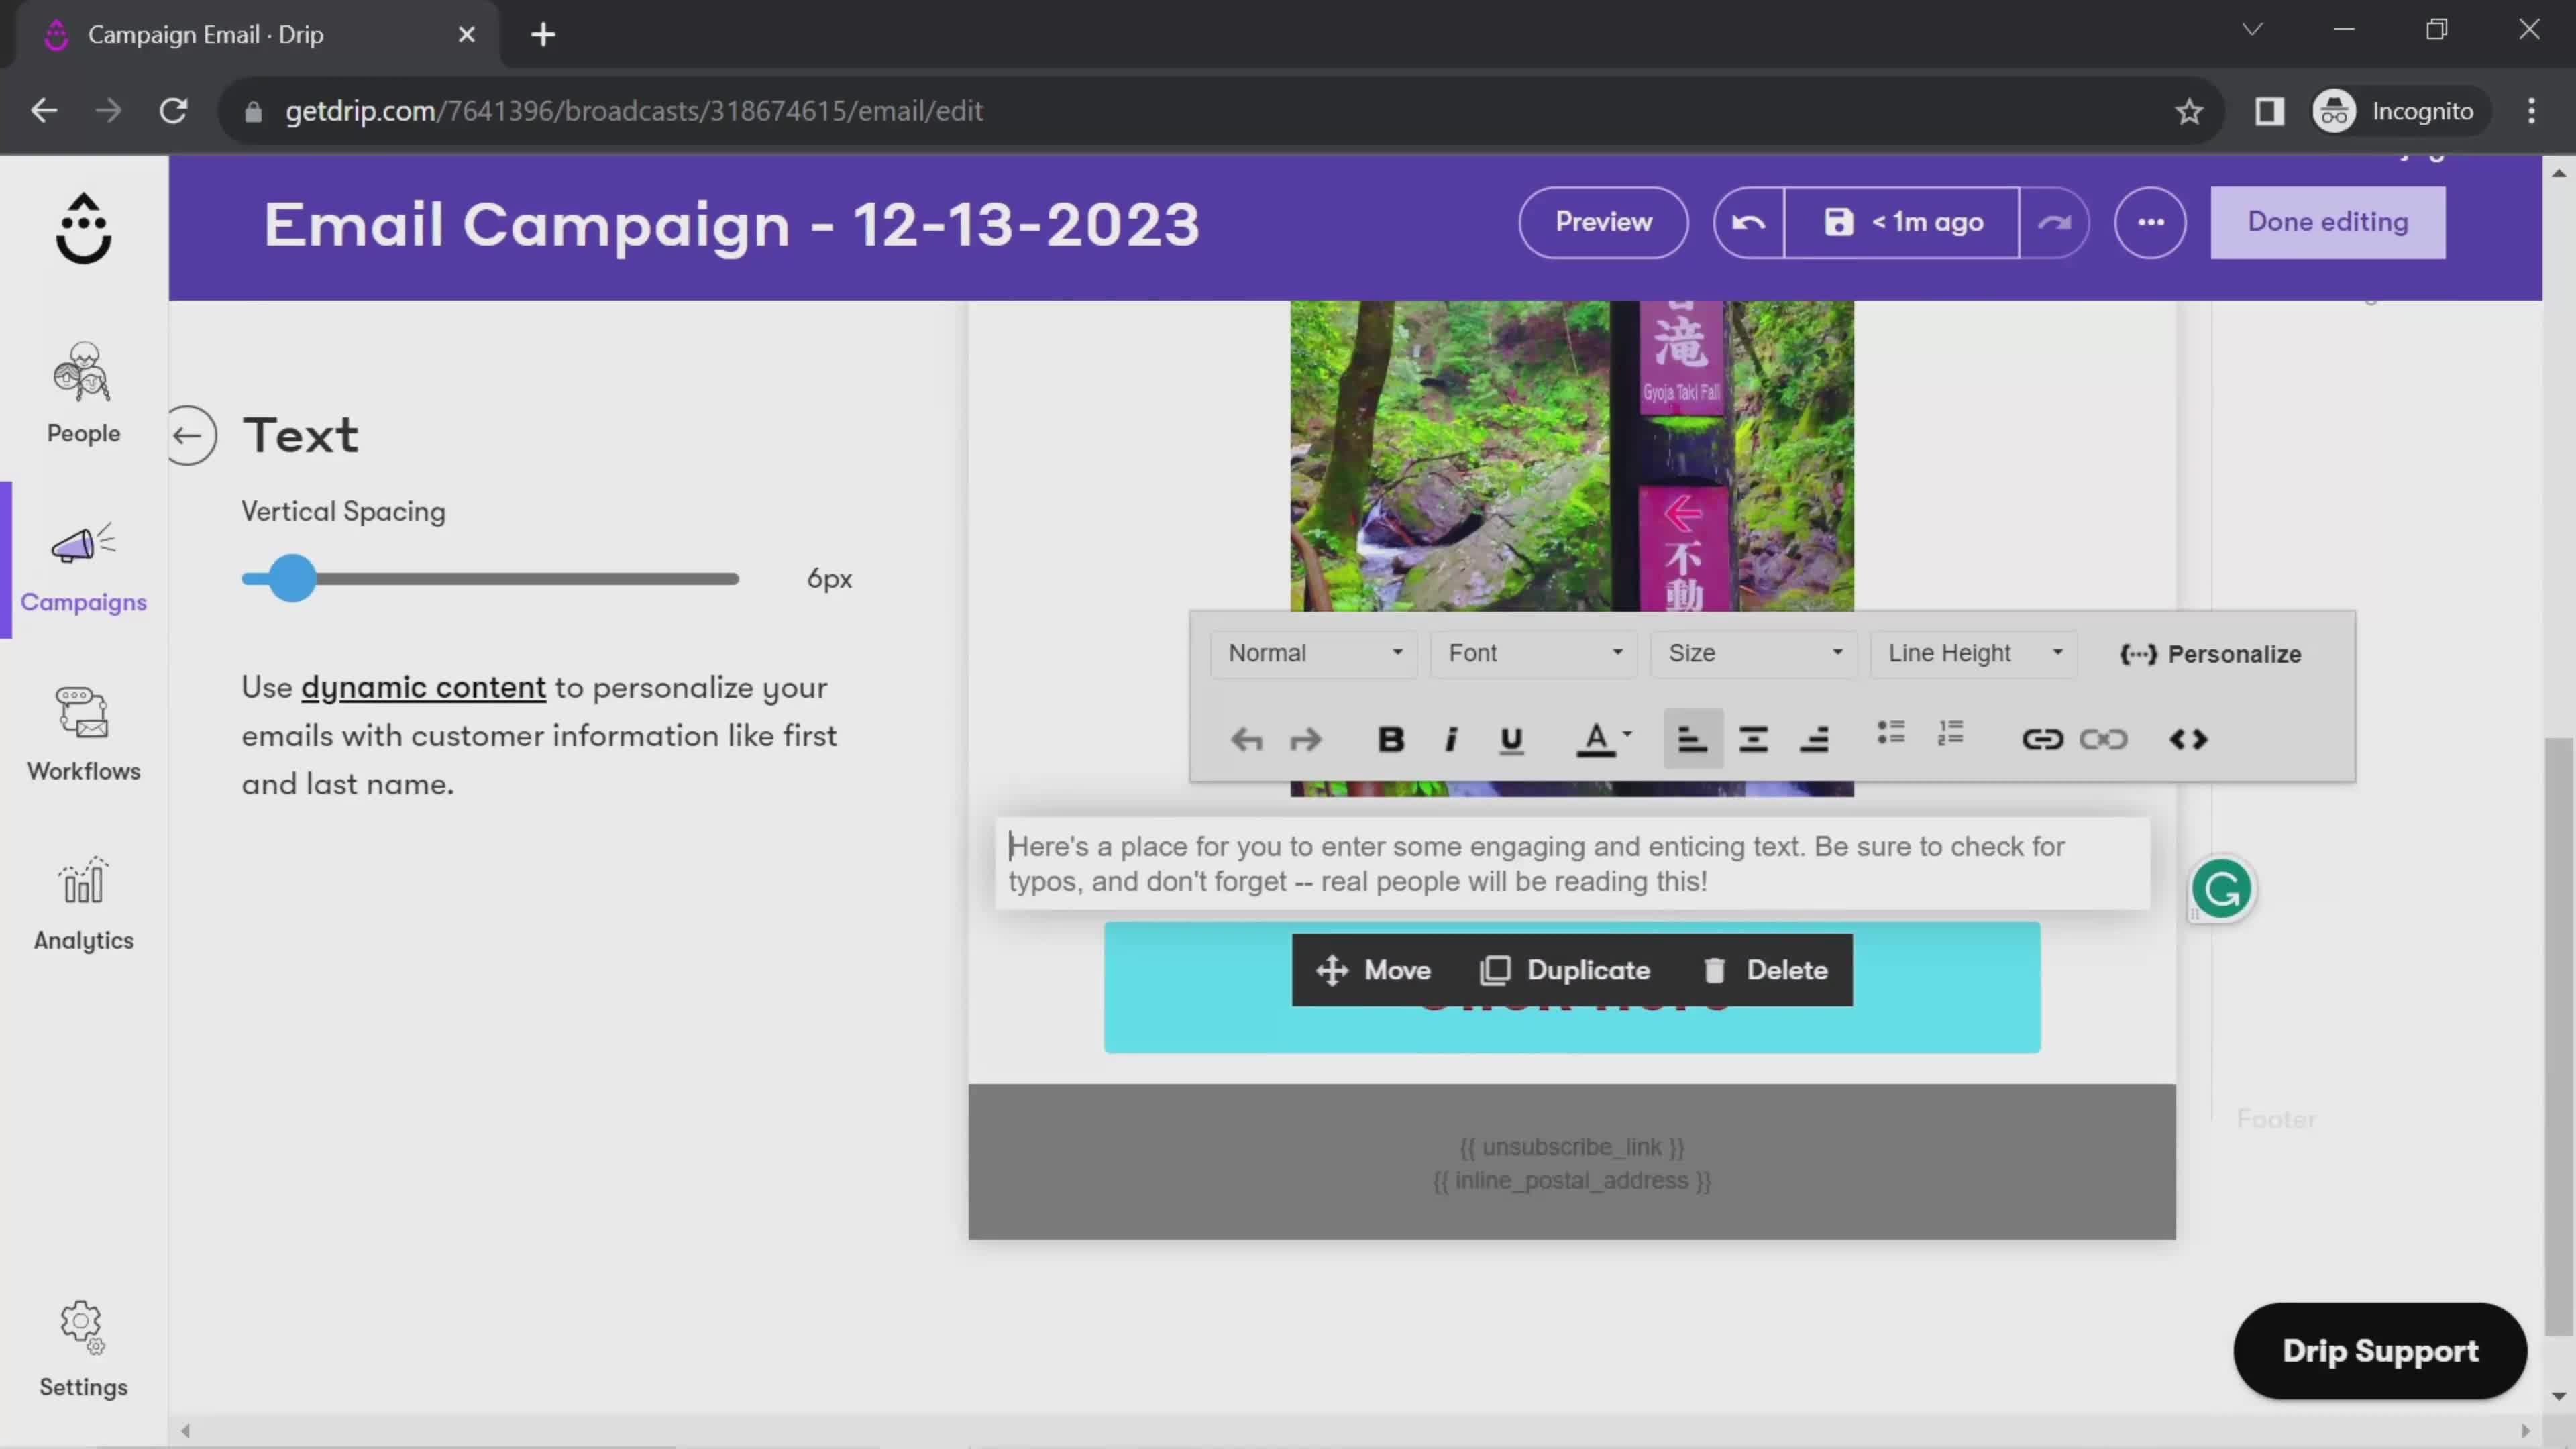Open the source code editor icon

pos(2188,739)
